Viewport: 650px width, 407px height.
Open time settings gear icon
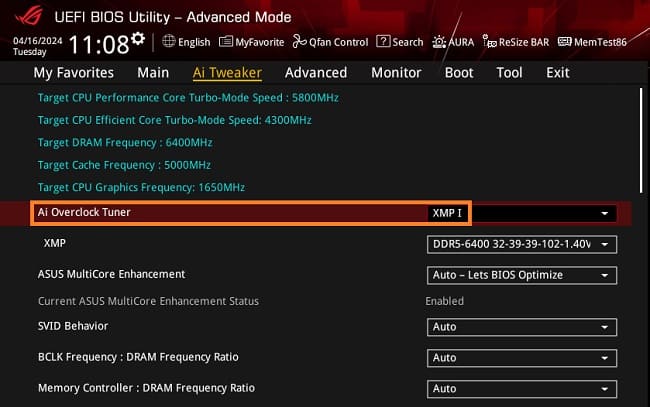click(138, 39)
